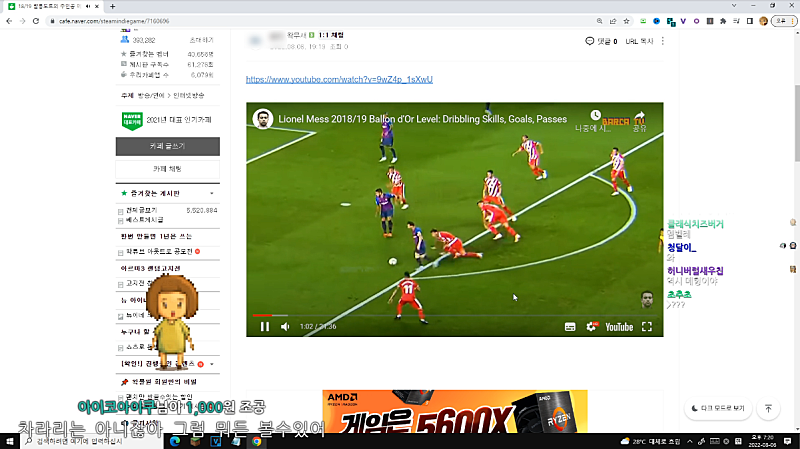Click the cafe chat button
The height and width of the screenshot is (449, 800).
pyautogui.click(x=168, y=169)
